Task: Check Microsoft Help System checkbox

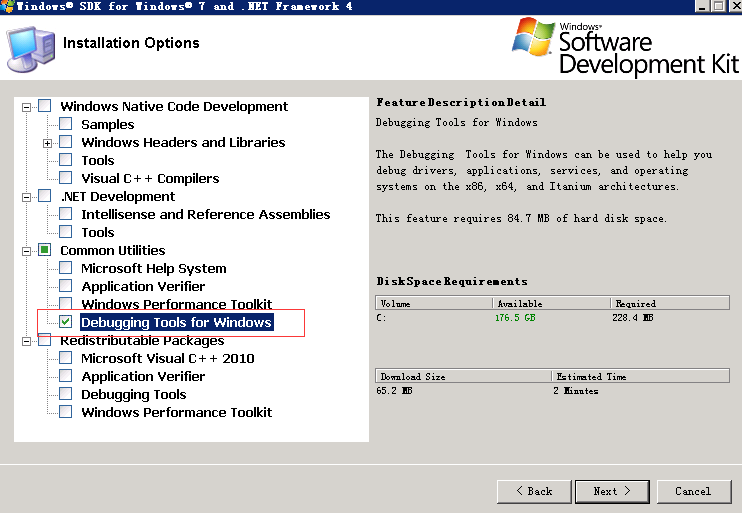Action: [65, 267]
